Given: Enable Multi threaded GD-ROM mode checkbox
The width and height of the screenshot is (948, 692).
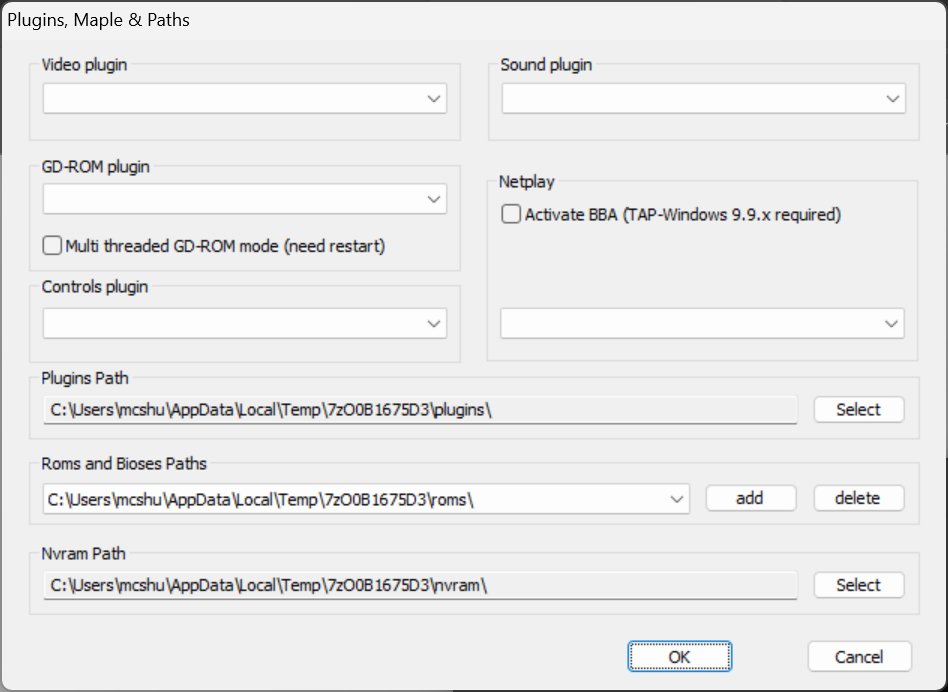Looking at the screenshot, I should tap(52, 246).
